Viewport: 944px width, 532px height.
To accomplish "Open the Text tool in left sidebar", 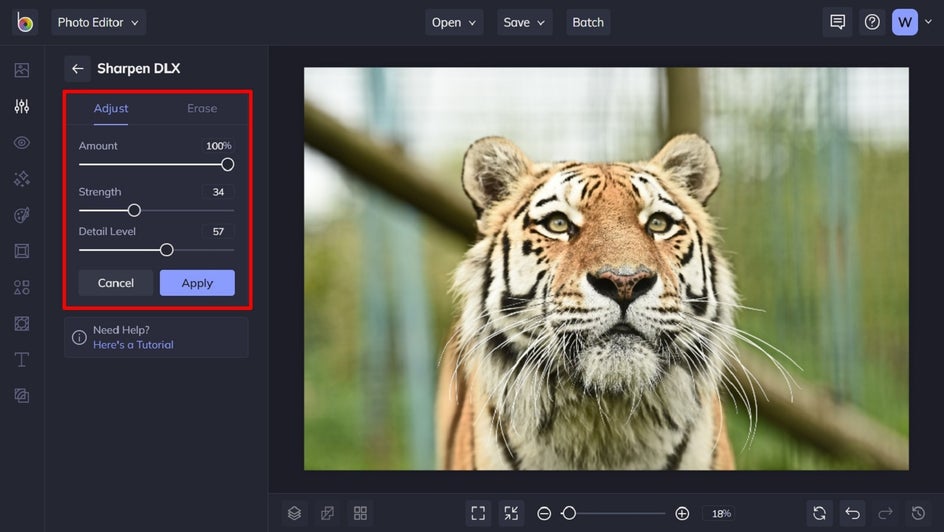I will click(22, 359).
